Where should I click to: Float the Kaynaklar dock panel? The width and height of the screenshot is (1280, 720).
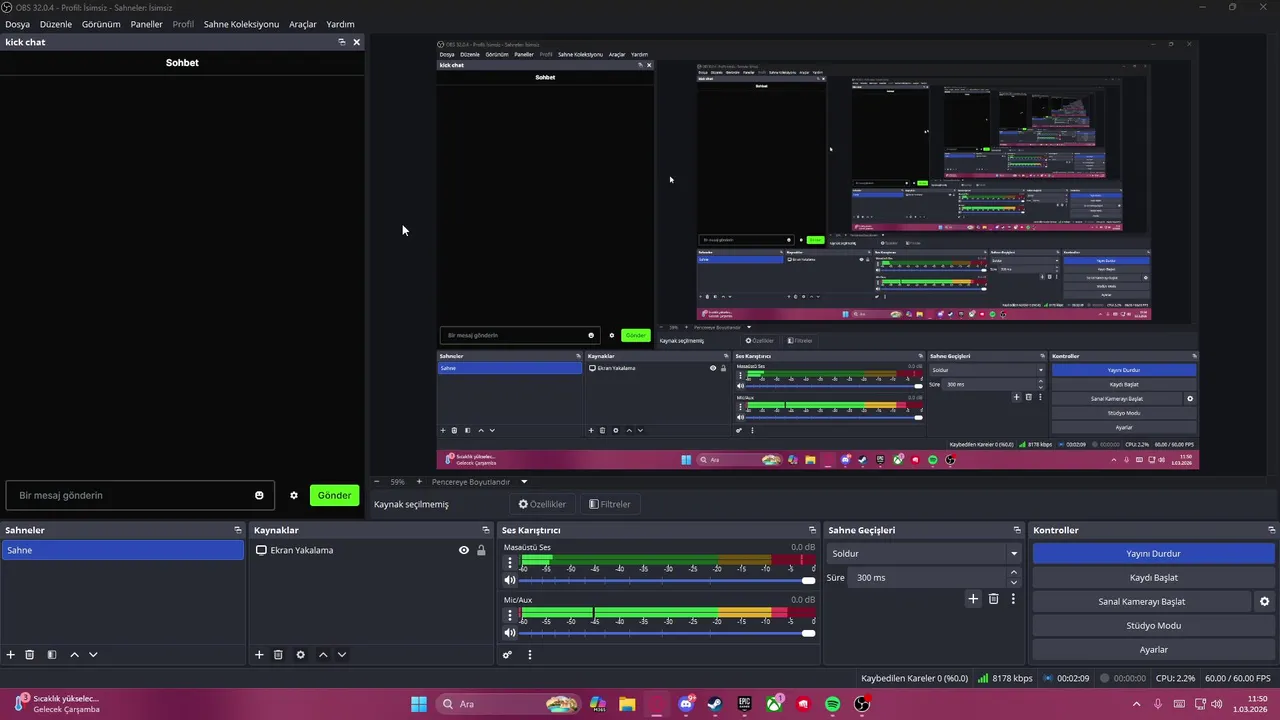click(486, 530)
